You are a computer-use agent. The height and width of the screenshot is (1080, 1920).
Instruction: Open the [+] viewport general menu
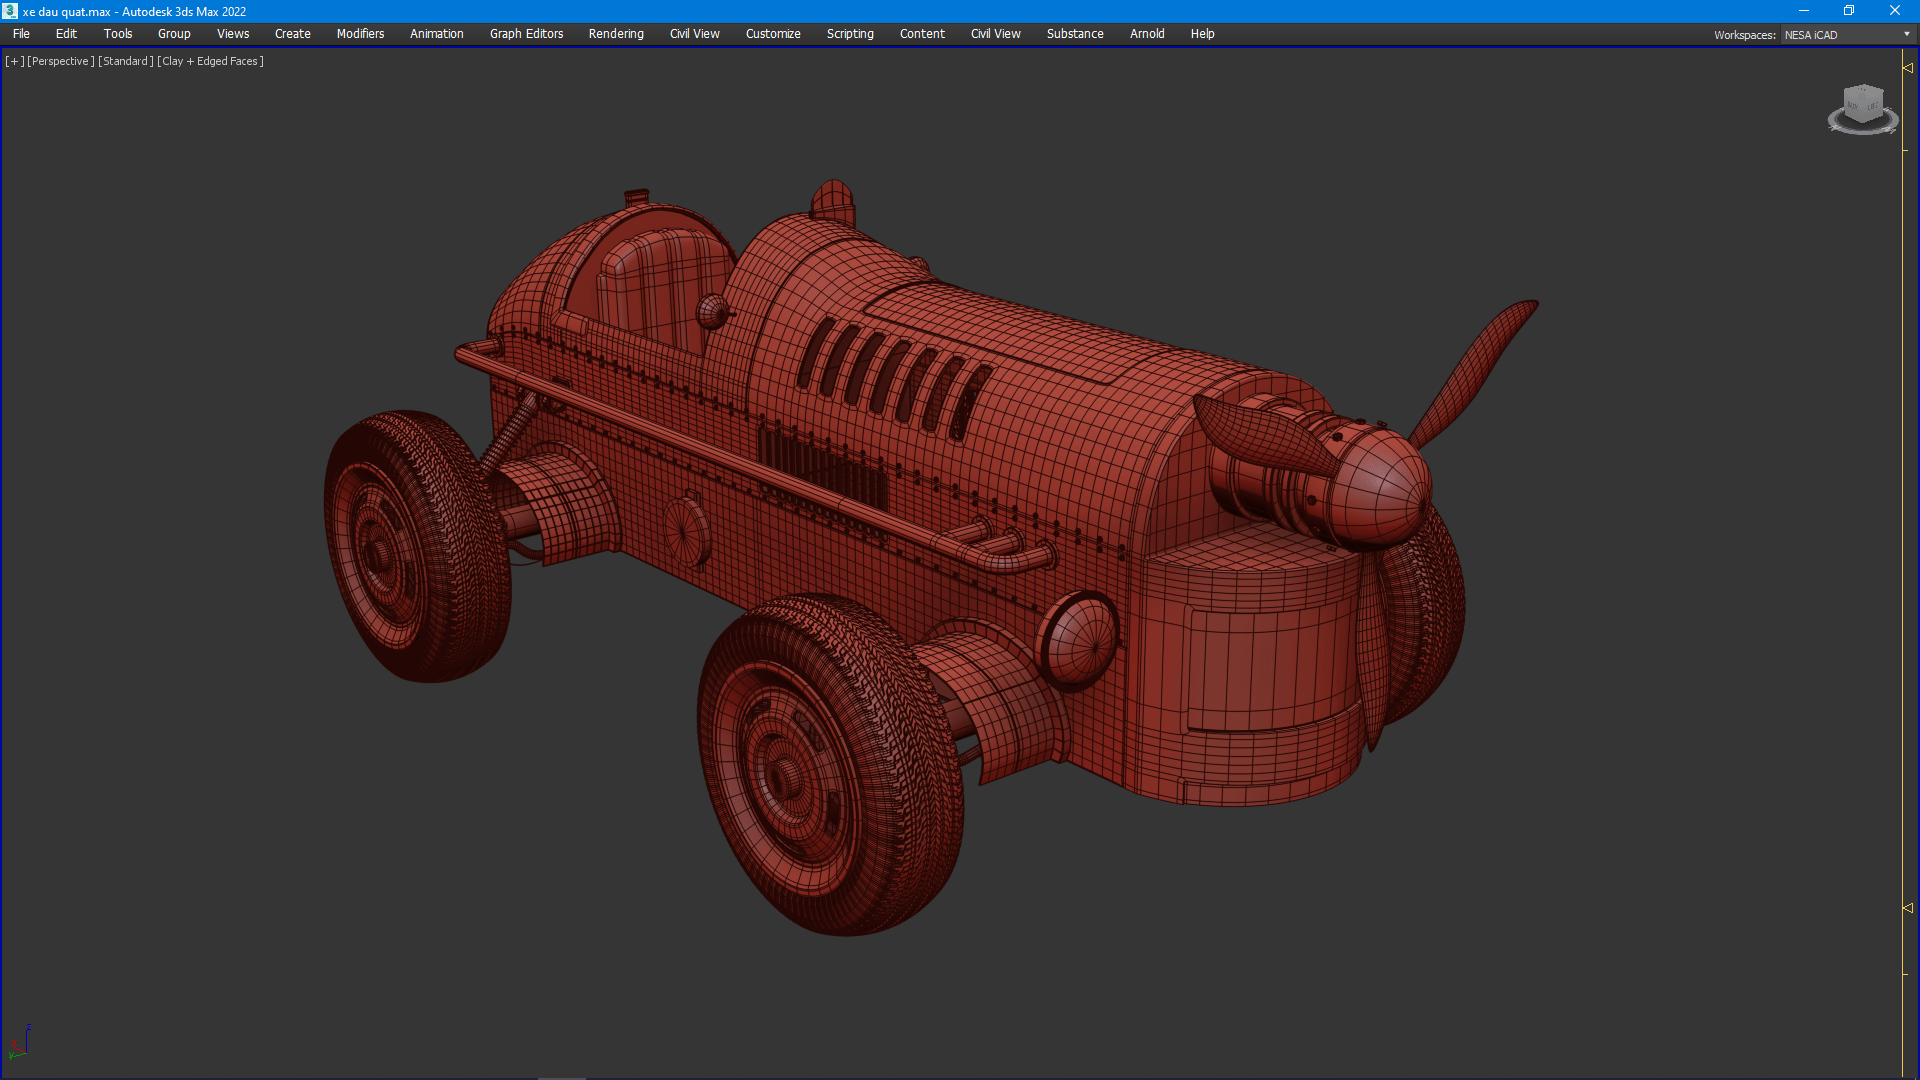[14, 61]
